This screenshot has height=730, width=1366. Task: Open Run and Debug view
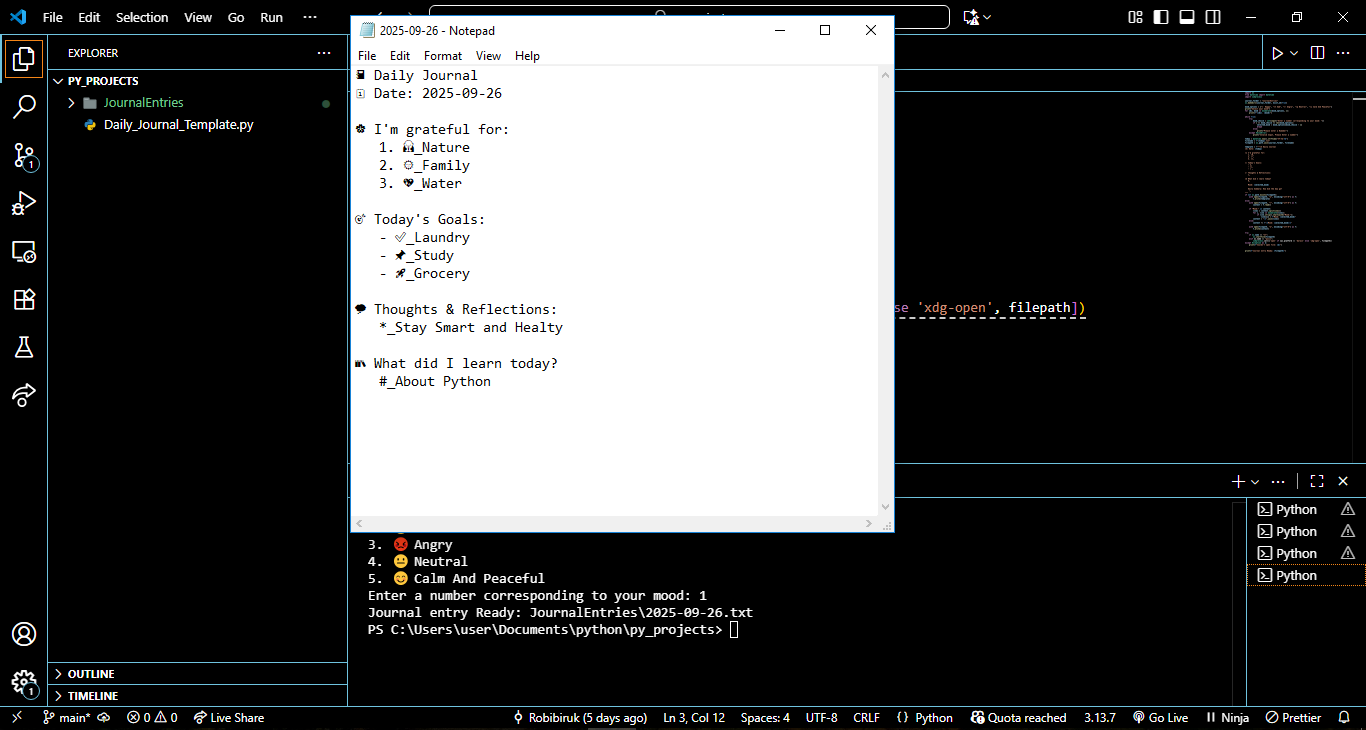click(24, 203)
